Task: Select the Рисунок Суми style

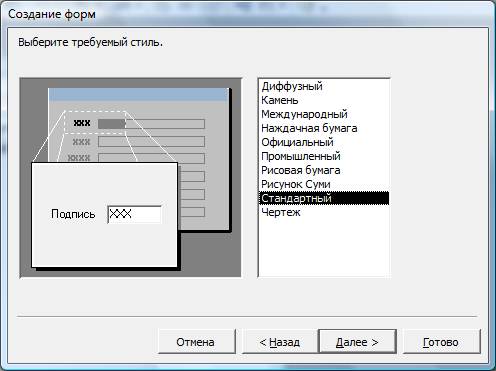Action: [x=324, y=184]
